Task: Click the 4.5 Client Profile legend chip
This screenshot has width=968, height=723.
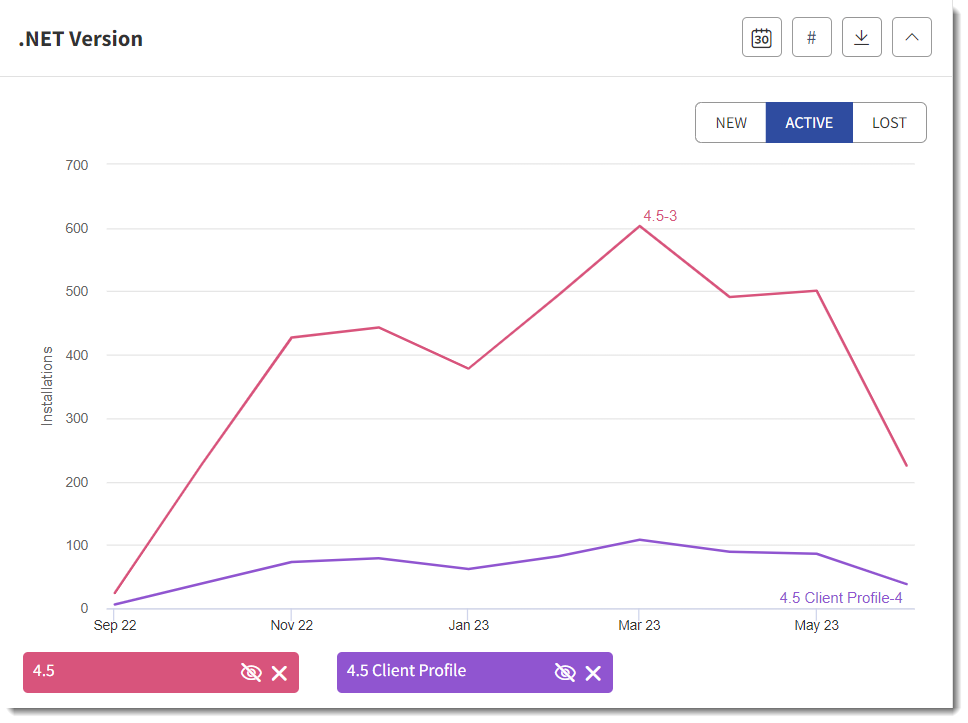Action: coord(406,671)
